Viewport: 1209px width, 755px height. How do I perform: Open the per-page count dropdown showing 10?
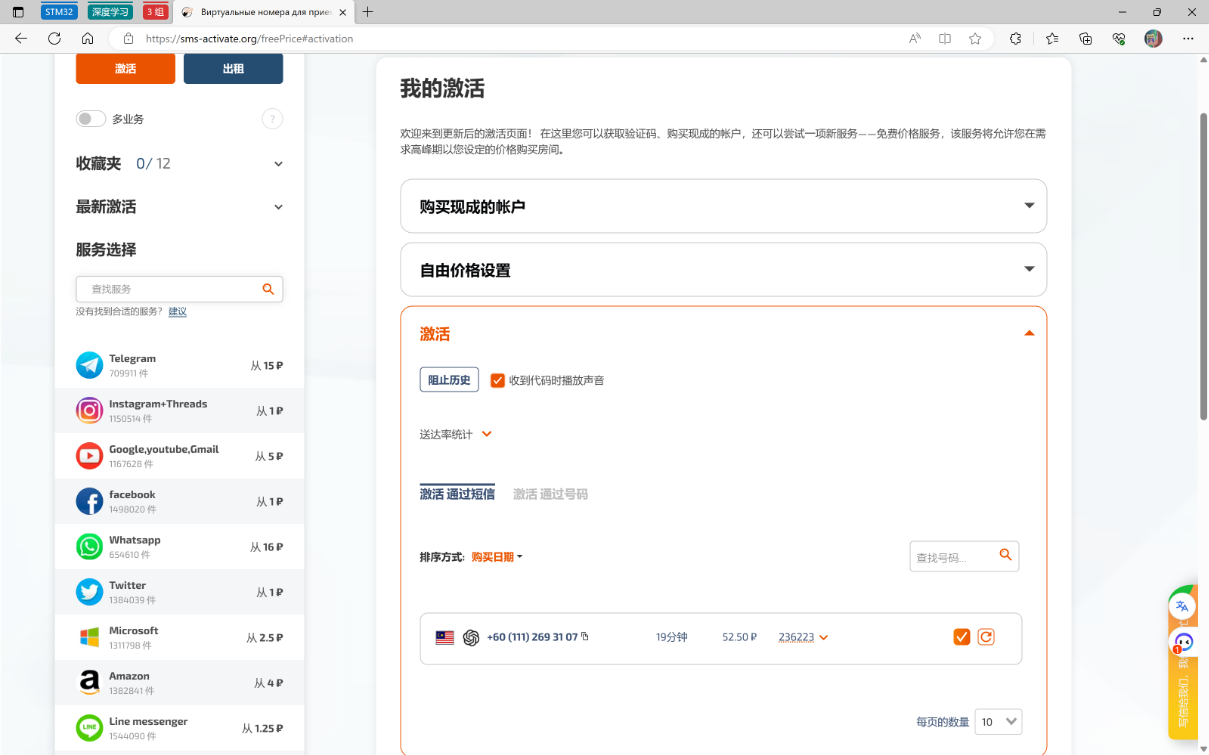(x=998, y=721)
